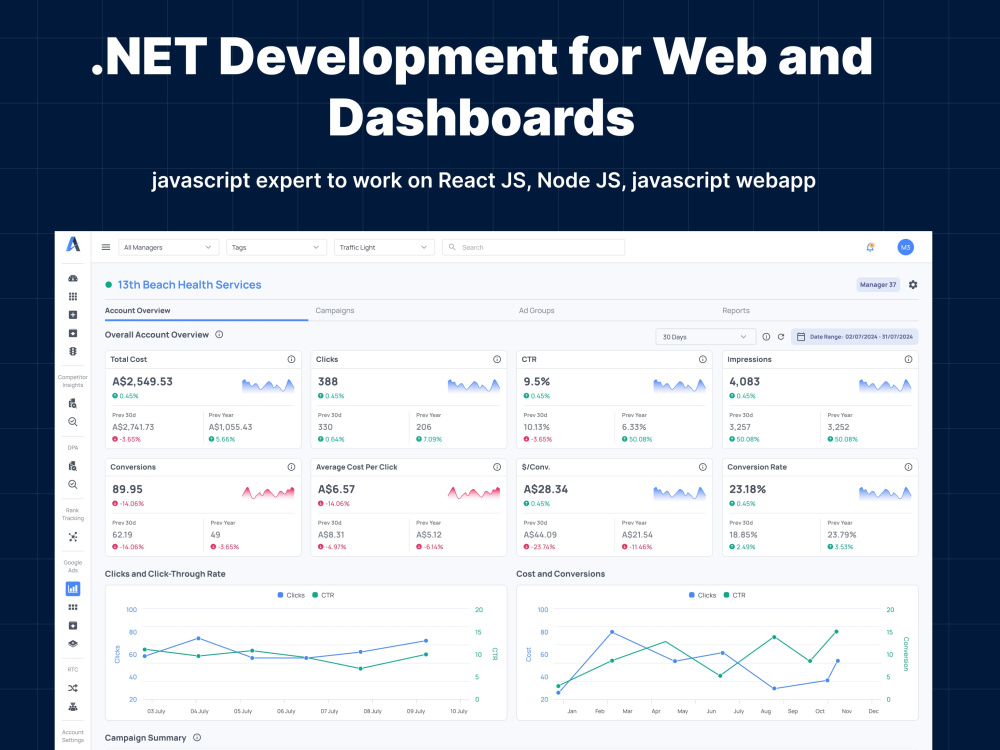The image size is (1000, 750).
Task: Click info icon next to 30 Days dropdown
Action: (x=766, y=337)
